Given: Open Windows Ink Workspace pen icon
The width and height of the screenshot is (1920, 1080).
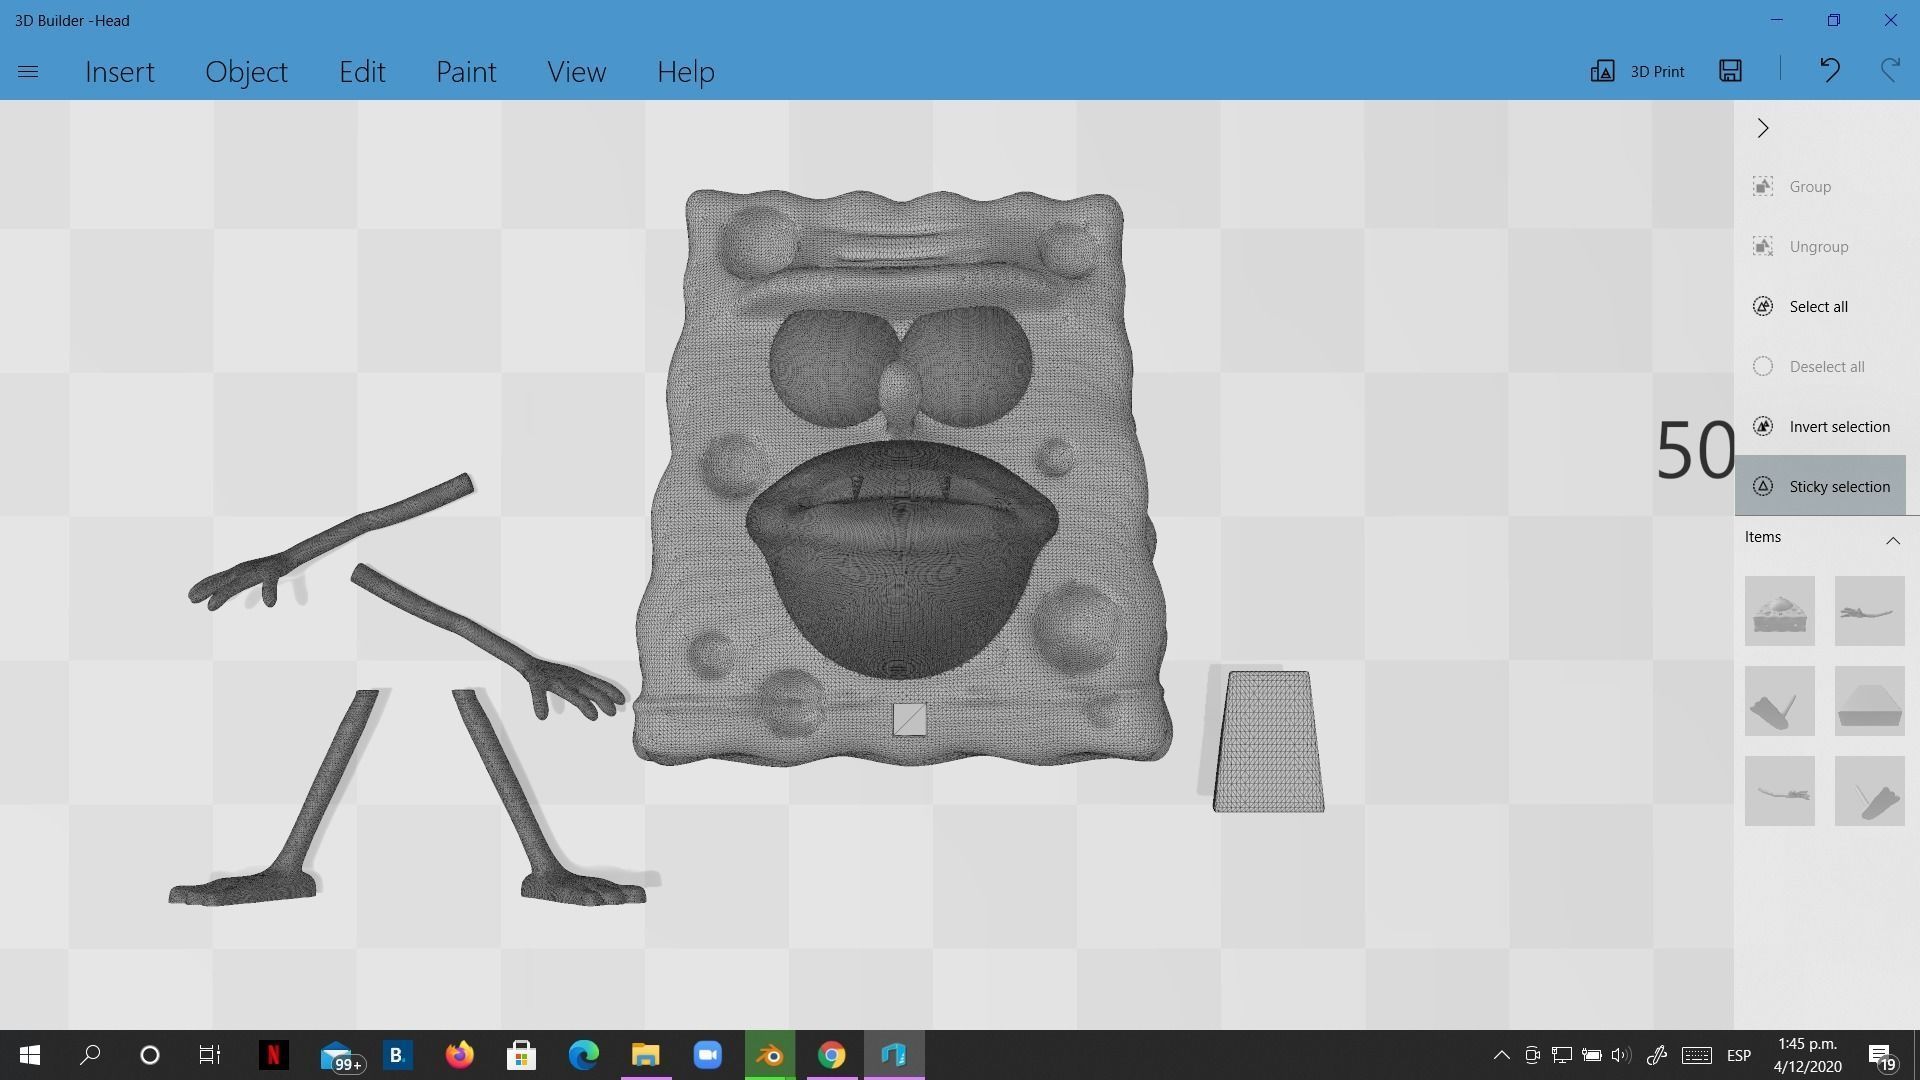Looking at the screenshot, I should pos(1656,1055).
